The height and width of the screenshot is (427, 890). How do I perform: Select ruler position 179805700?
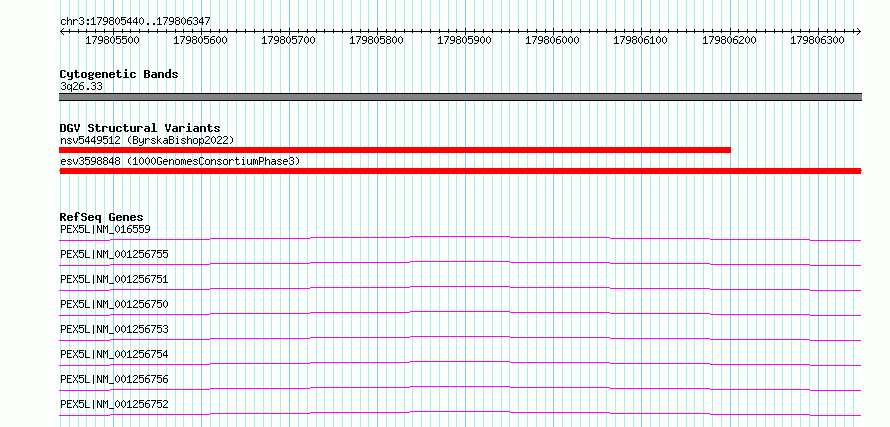pyautogui.click(x=289, y=41)
